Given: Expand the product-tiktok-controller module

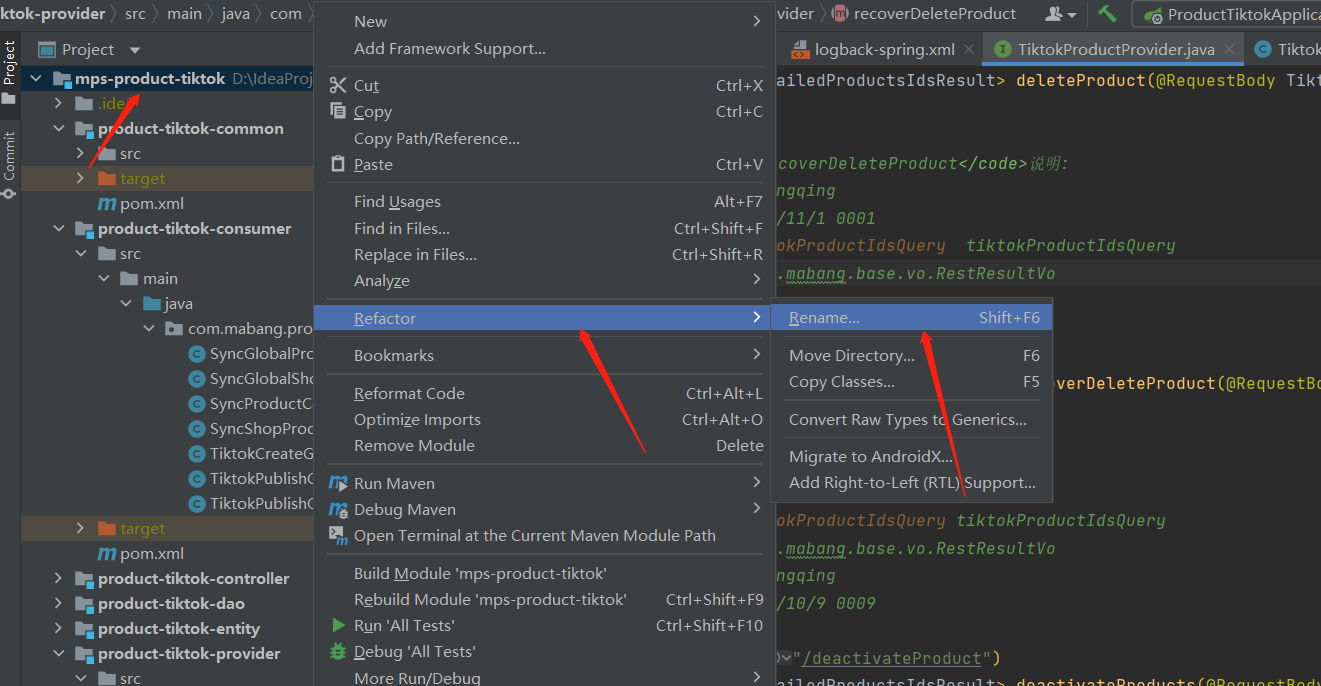Looking at the screenshot, I should (x=59, y=579).
